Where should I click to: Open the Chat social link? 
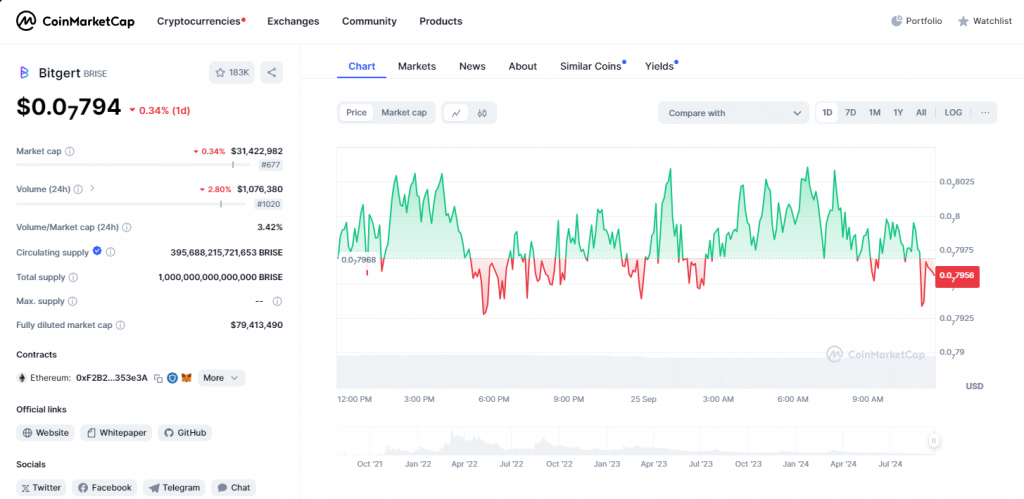(x=233, y=487)
